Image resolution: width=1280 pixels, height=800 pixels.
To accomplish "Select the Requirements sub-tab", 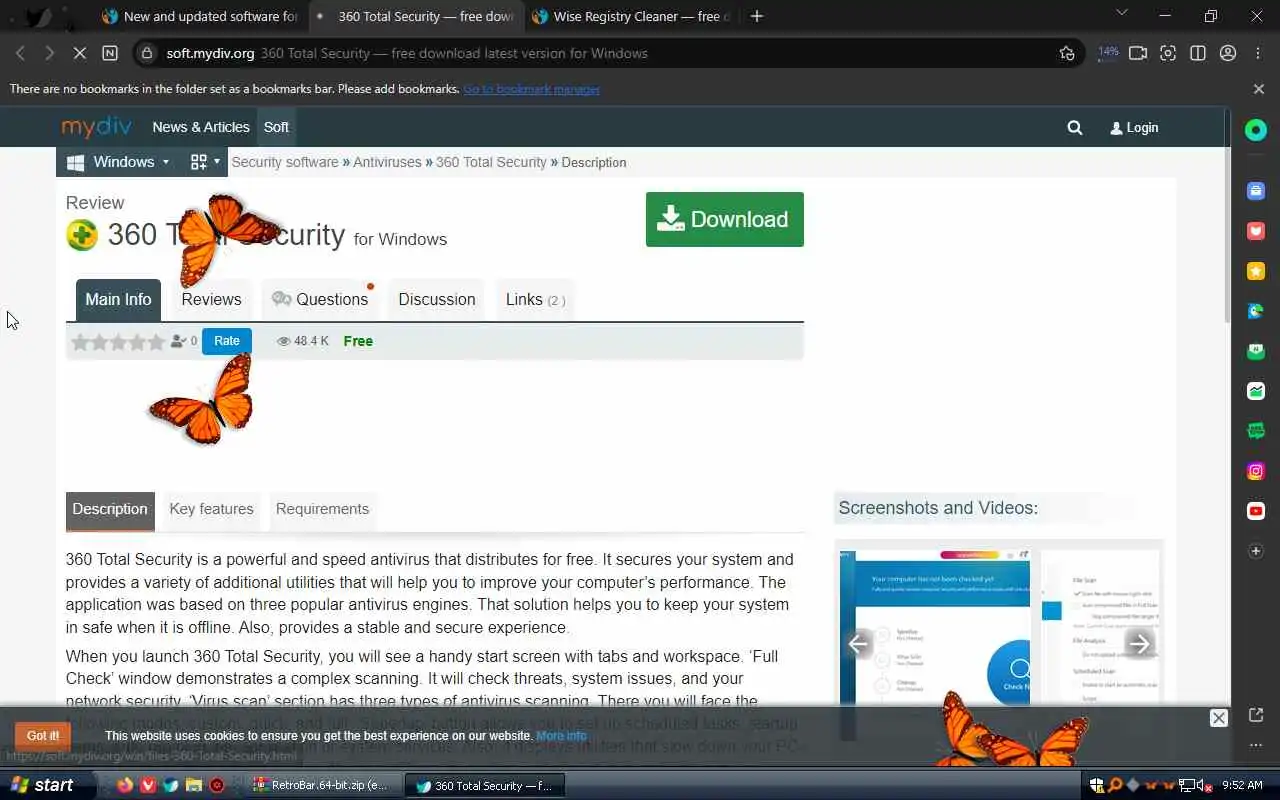I will (x=322, y=509).
